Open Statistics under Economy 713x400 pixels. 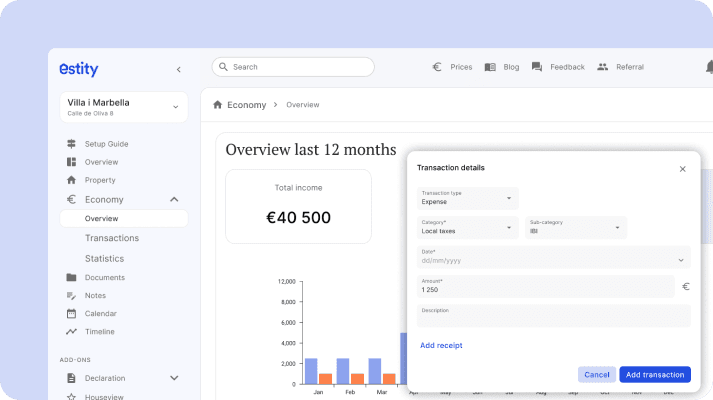coord(105,259)
